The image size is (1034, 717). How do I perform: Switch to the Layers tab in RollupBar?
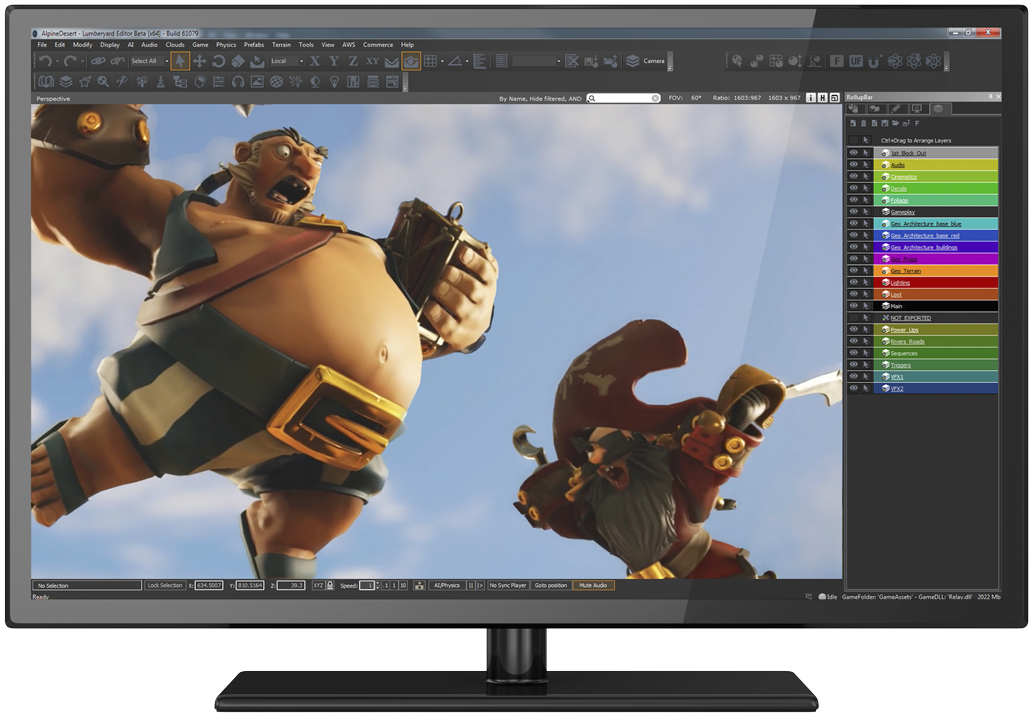[938, 109]
